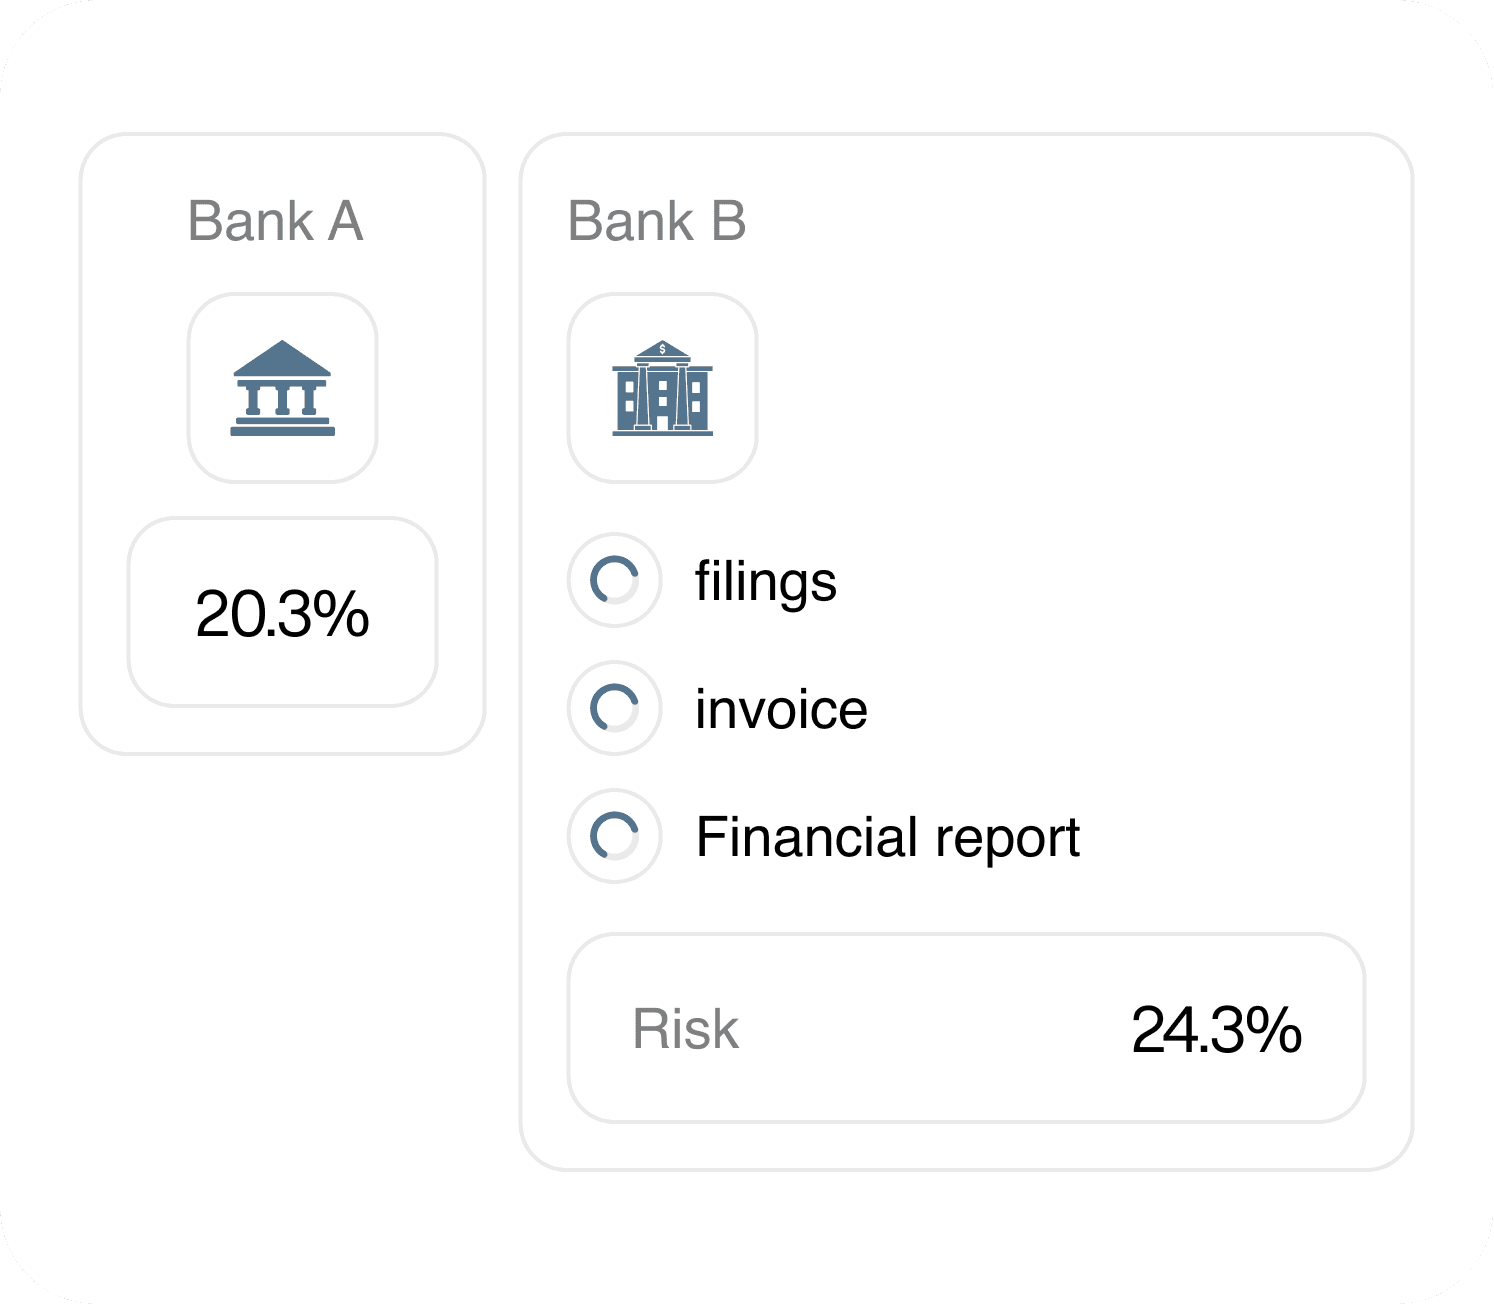Viewport: 1494px width, 1304px height.
Task: Click the circular progress ring for Financial report
Action: pyautogui.click(x=614, y=836)
